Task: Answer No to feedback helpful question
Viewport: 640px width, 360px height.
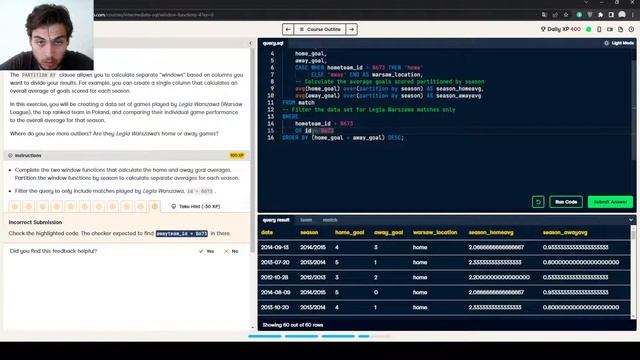Action: [x=231, y=251]
